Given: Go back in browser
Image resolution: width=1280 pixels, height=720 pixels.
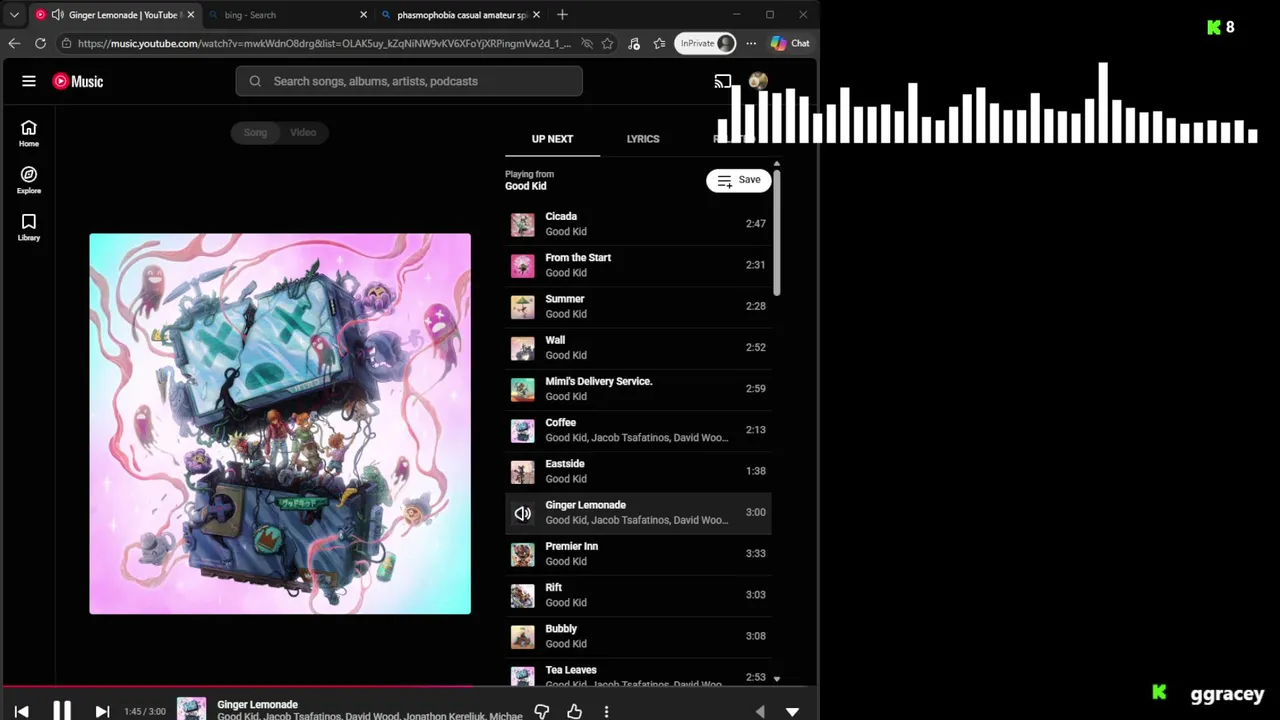Looking at the screenshot, I should click(14, 43).
